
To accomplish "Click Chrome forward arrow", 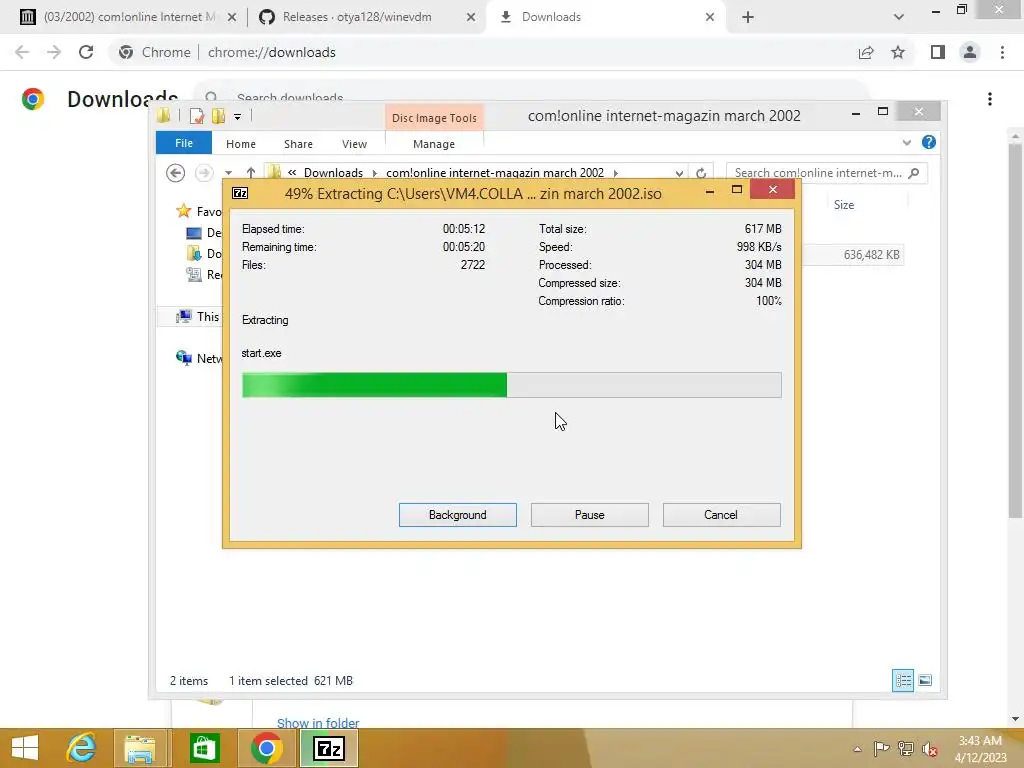I will [x=54, y=52].
